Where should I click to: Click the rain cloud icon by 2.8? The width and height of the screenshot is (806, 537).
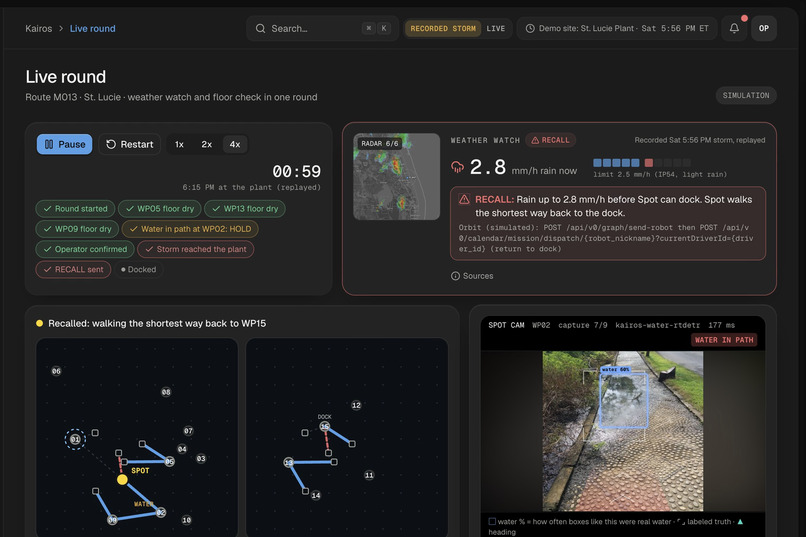pyautogui.click(x=457, y=167)
